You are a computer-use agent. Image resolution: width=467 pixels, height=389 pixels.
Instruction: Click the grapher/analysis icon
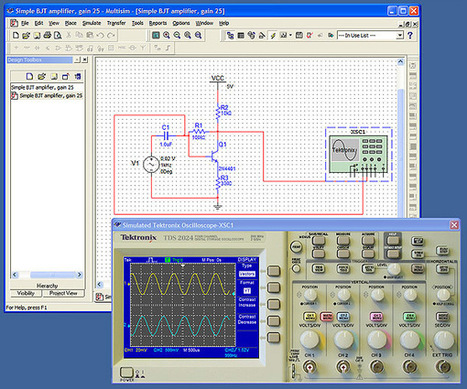click(283, 35)
